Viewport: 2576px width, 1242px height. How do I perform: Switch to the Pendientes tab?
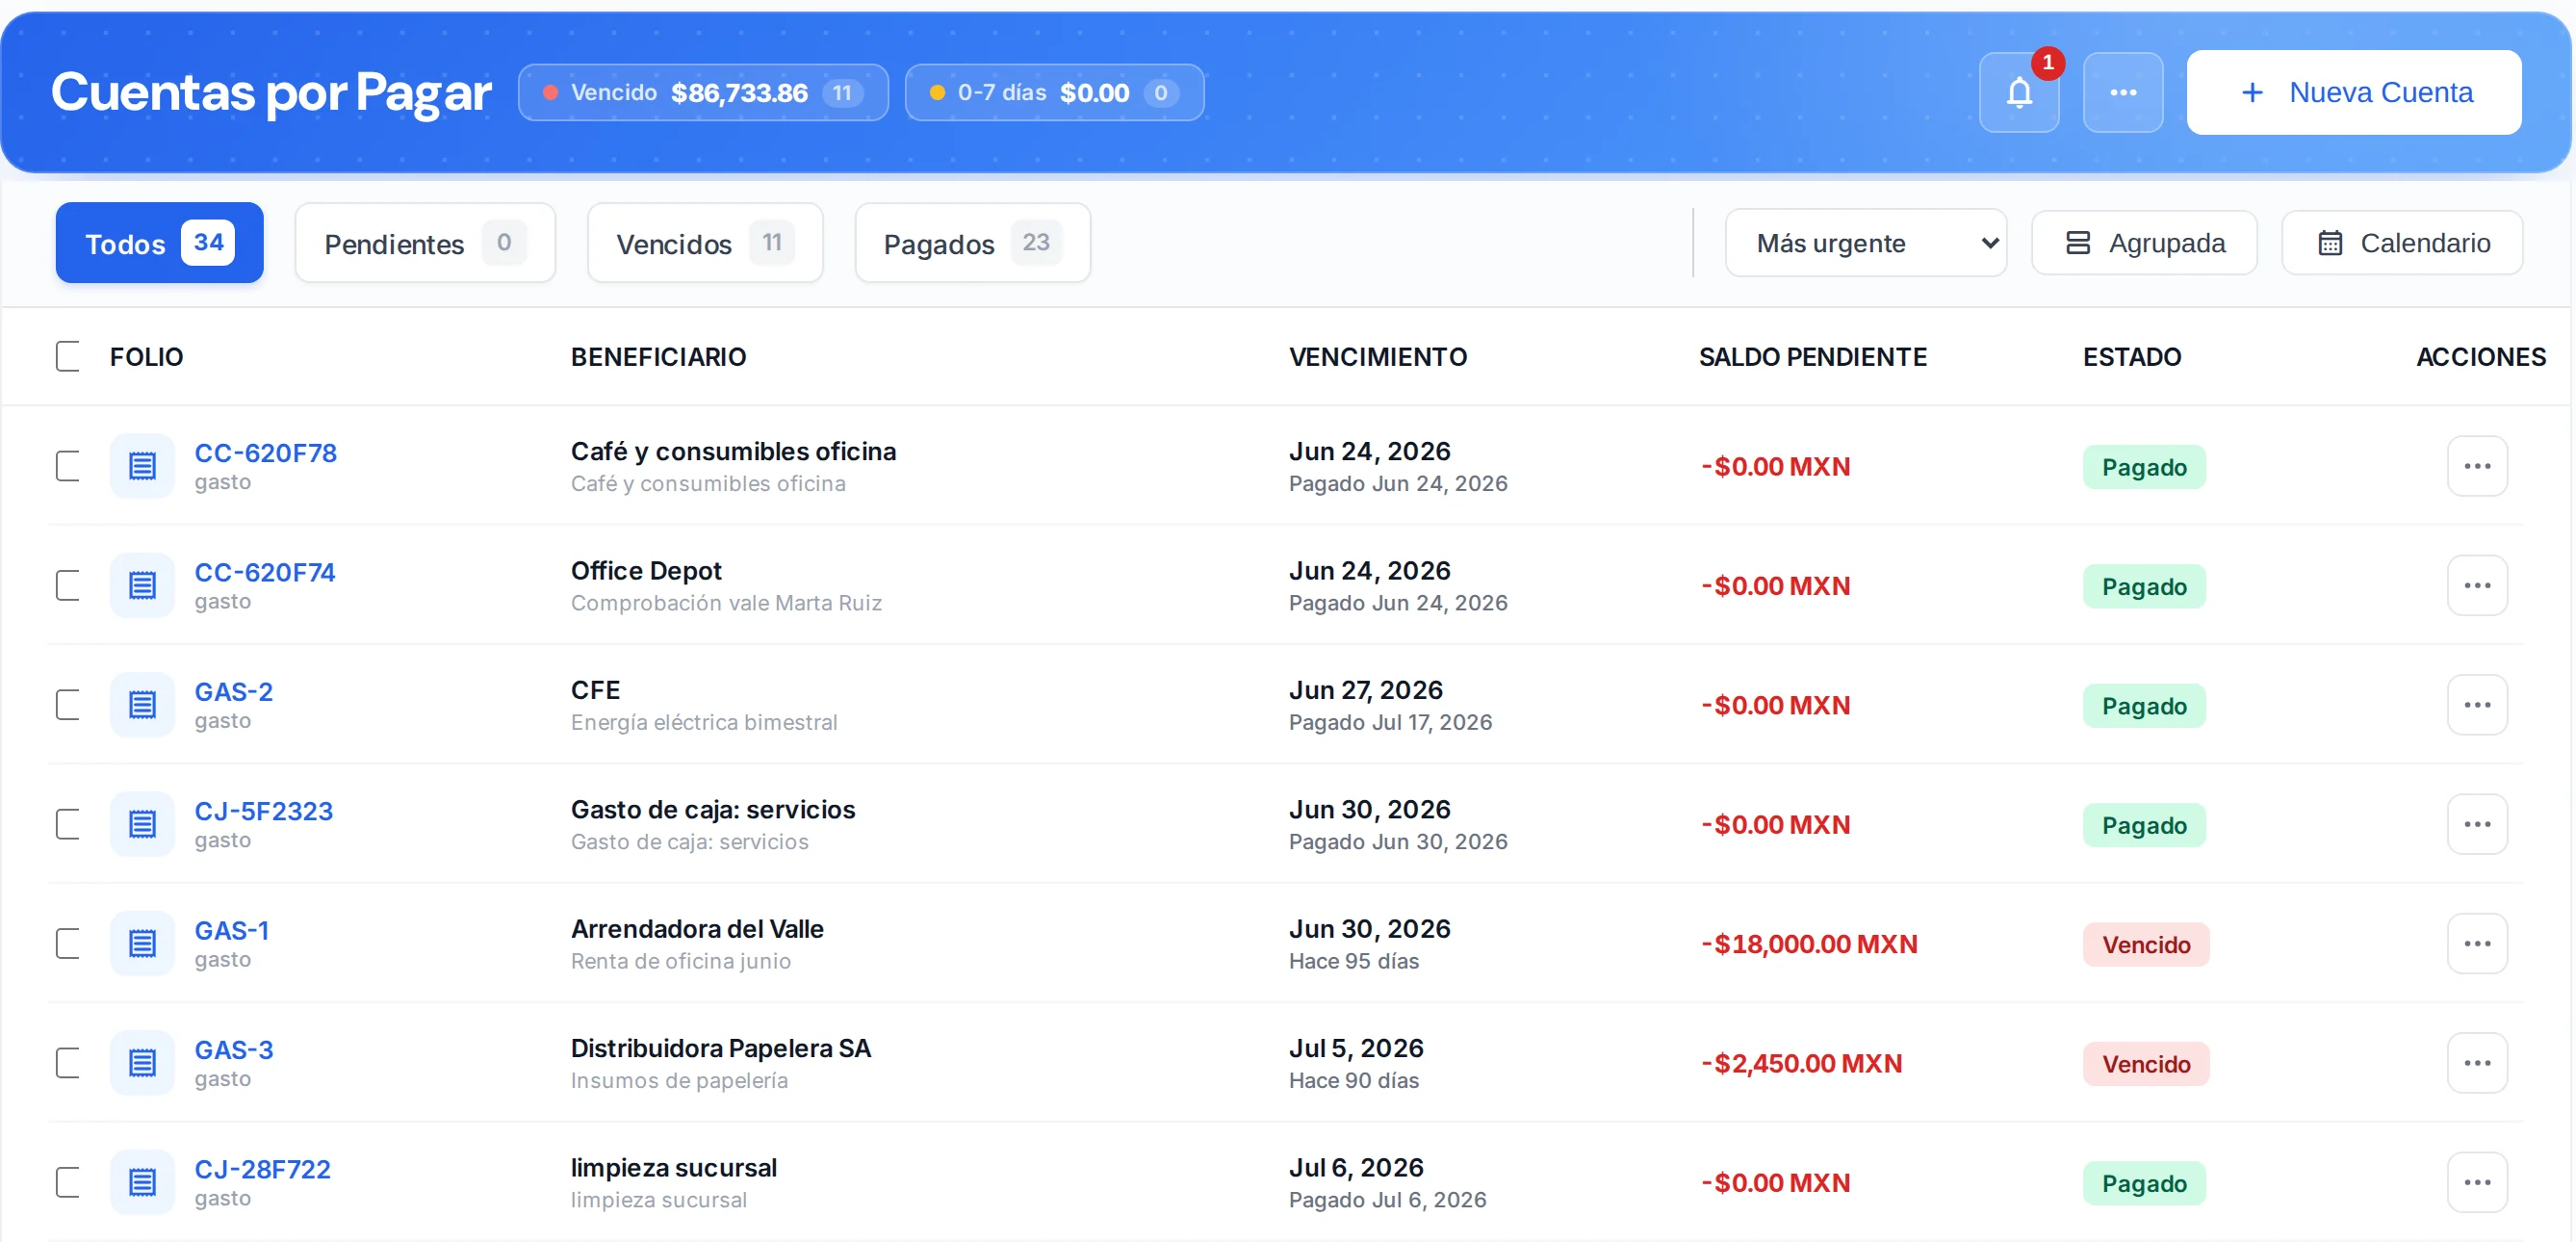(424, 243)
